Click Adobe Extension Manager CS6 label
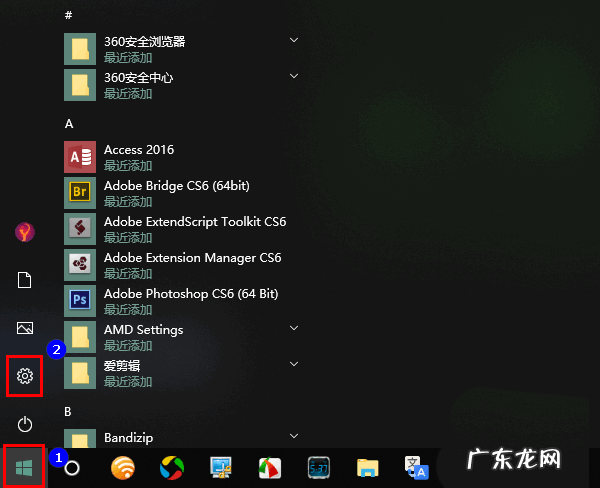The height and width of the screenshot is (488, 600). pyautogui.click(x=193, y=258)
